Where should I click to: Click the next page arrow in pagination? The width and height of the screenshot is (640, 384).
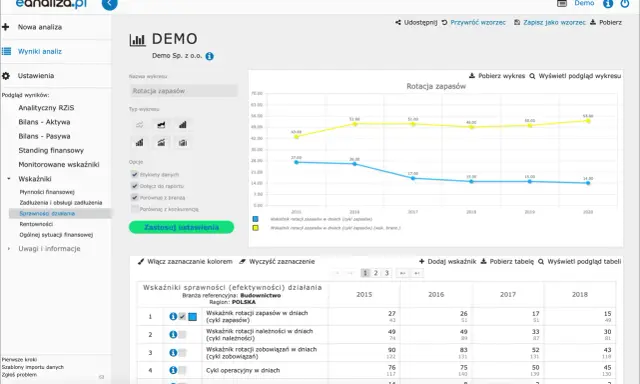[402, 273]
